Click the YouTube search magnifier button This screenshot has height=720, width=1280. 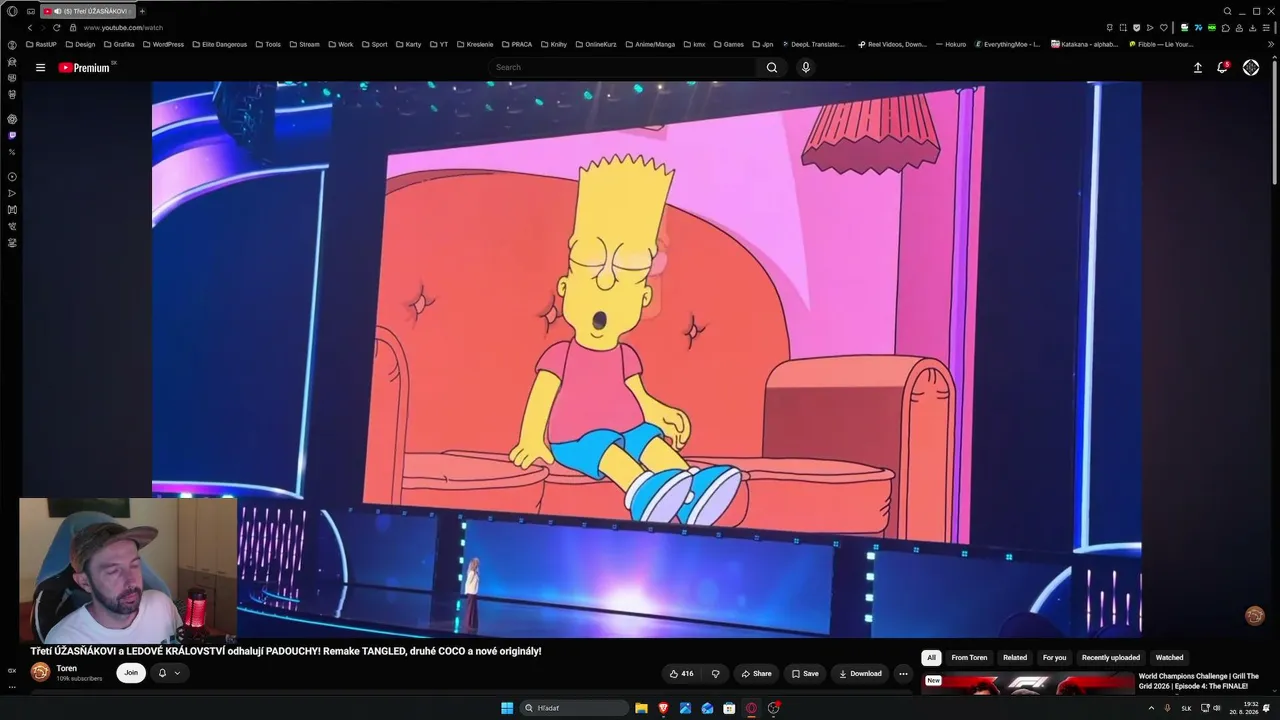tap(772, 68)
